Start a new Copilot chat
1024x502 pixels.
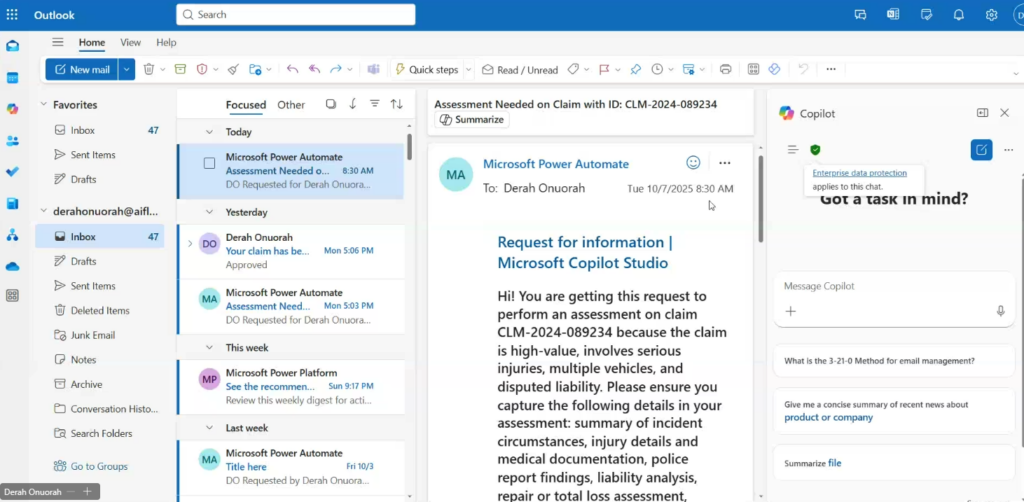click(x=981, y=150)
